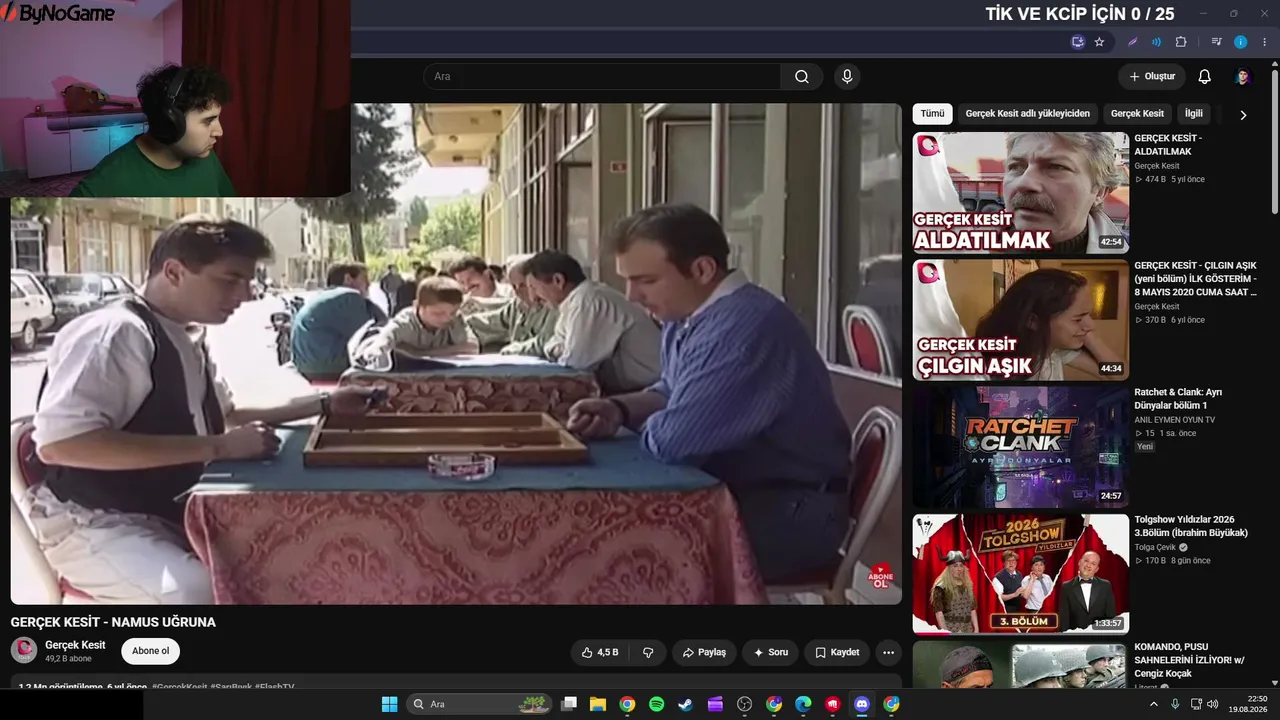Select the Tümü filter chip
Viewport: 1280px width, 720px height.
coord(932,114)
